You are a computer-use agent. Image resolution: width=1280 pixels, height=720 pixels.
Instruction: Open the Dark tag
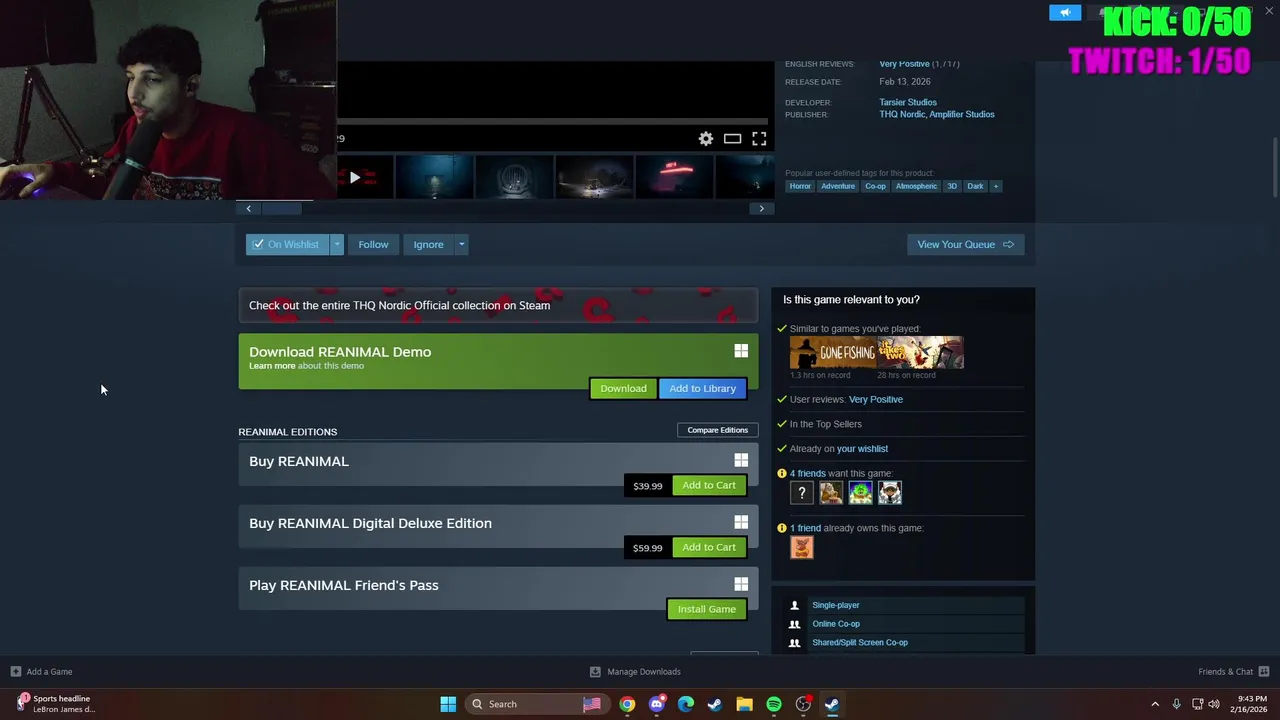[x=975, y=186]
